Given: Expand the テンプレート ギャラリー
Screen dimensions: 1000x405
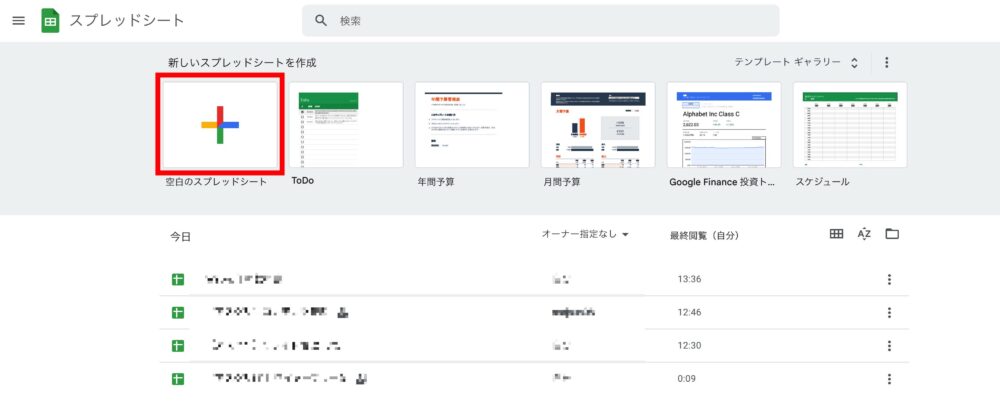Looking at the screenshot, I should (796, 63).
